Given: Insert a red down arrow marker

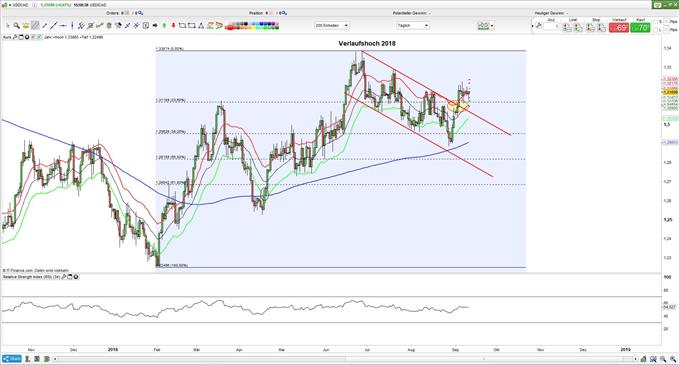Looking at the screenshot, I should 173,26.
